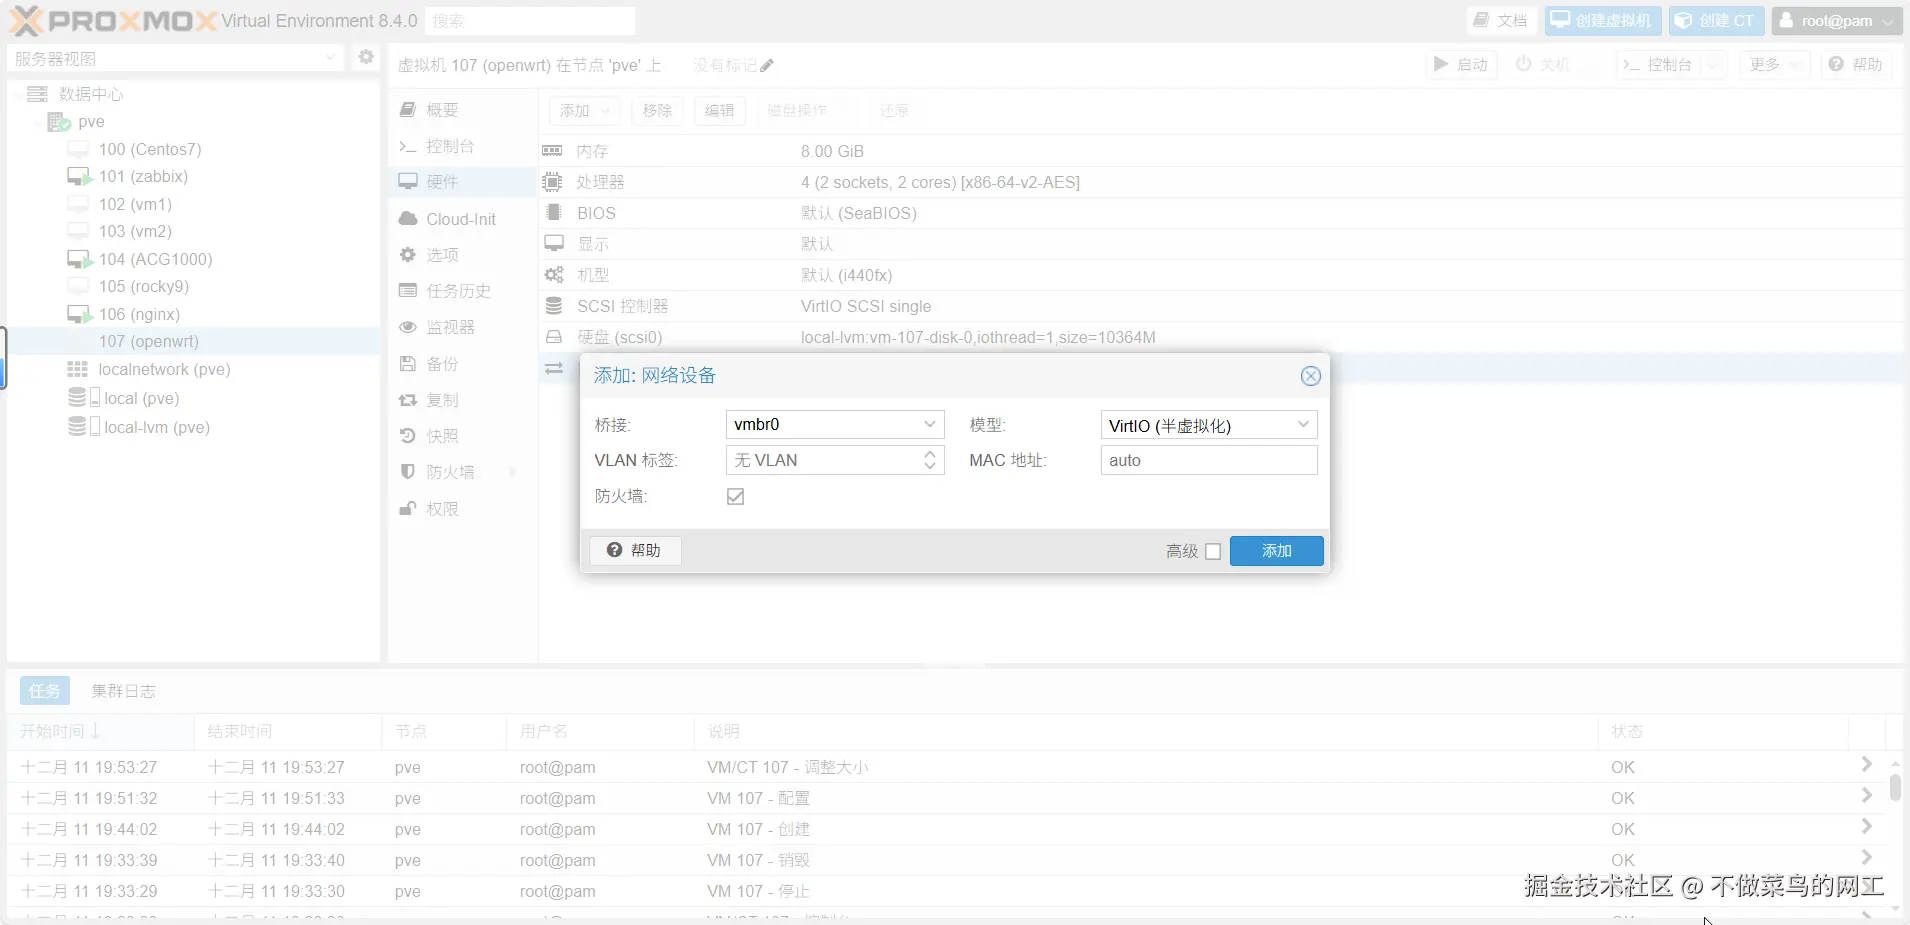Click the local (pve) storage icon
The height and width of the screenshot is (925, 1910).
(84, 398)
